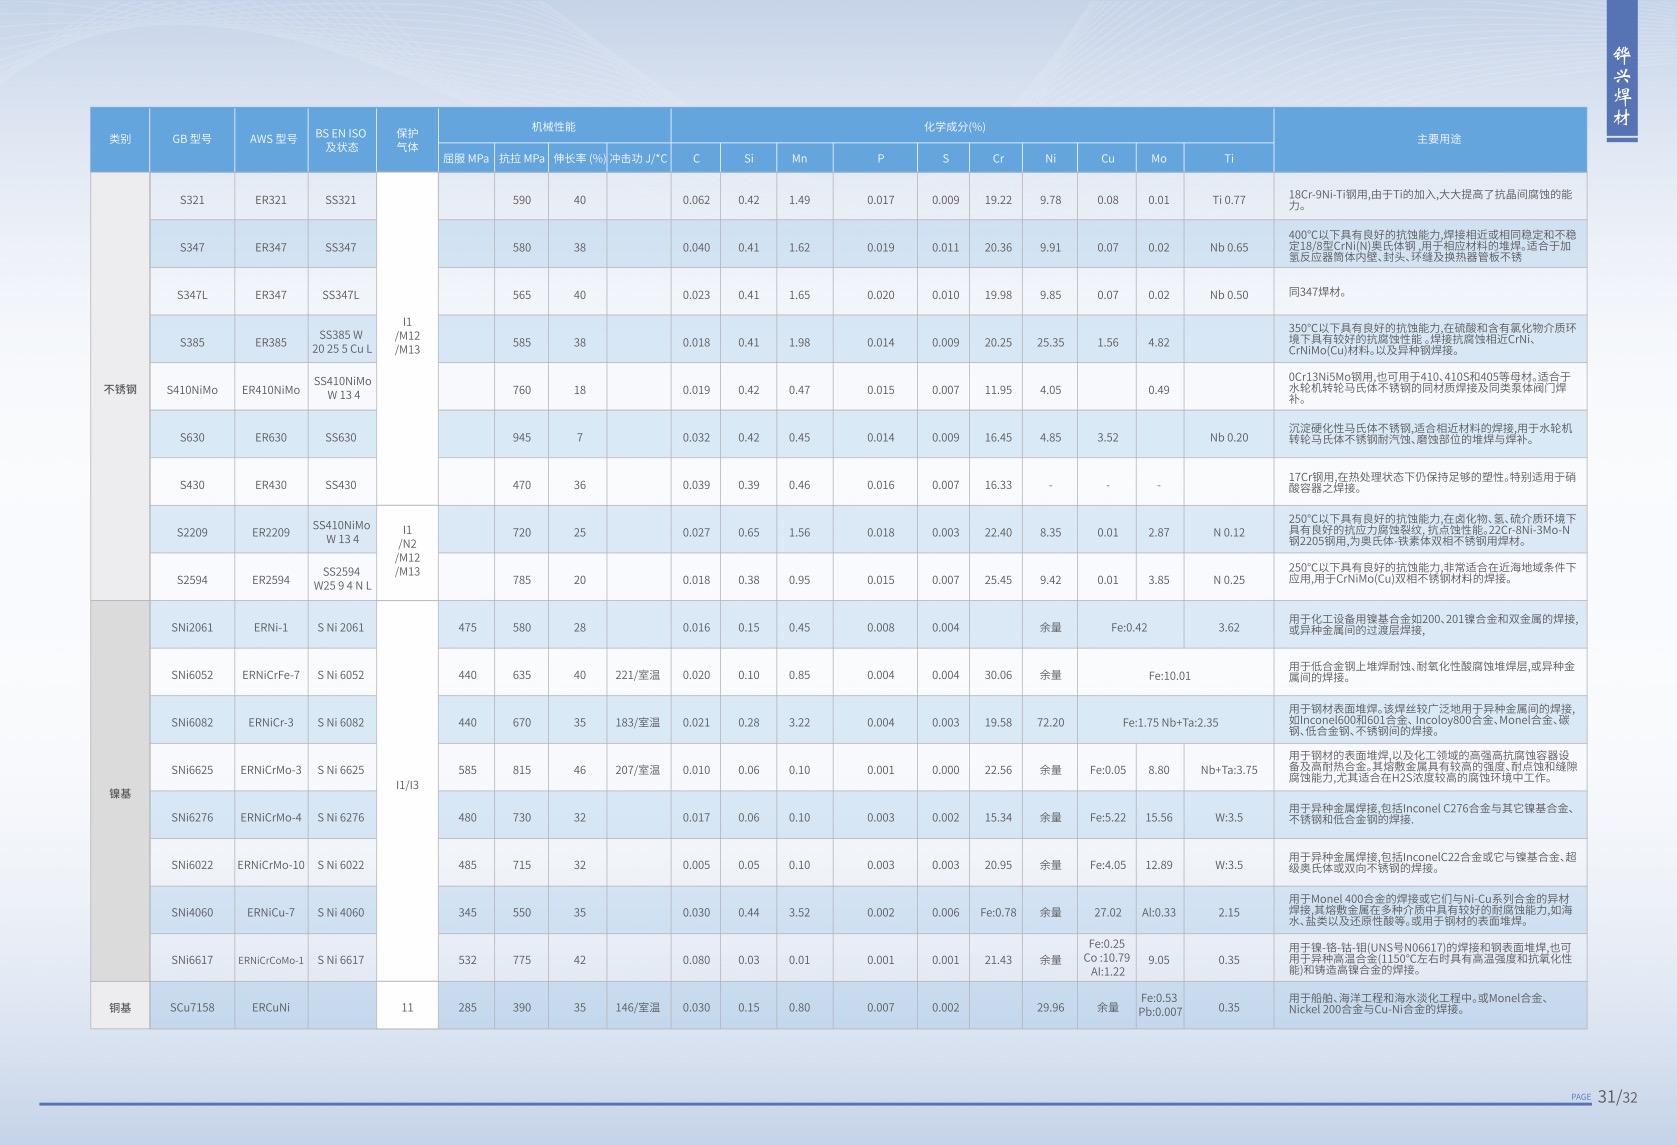Select the 不锈钢 category cell
The width and height of the screenshot is (1677, 1145).
[x=120, y=389]
